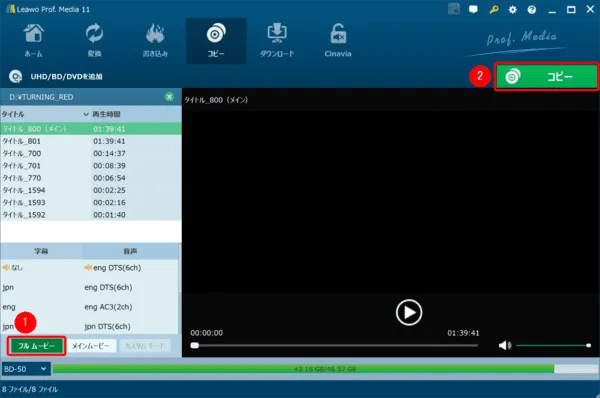The image size is (600, 398).
Task: Open help with the question mark icon
Action: [532, 10]
